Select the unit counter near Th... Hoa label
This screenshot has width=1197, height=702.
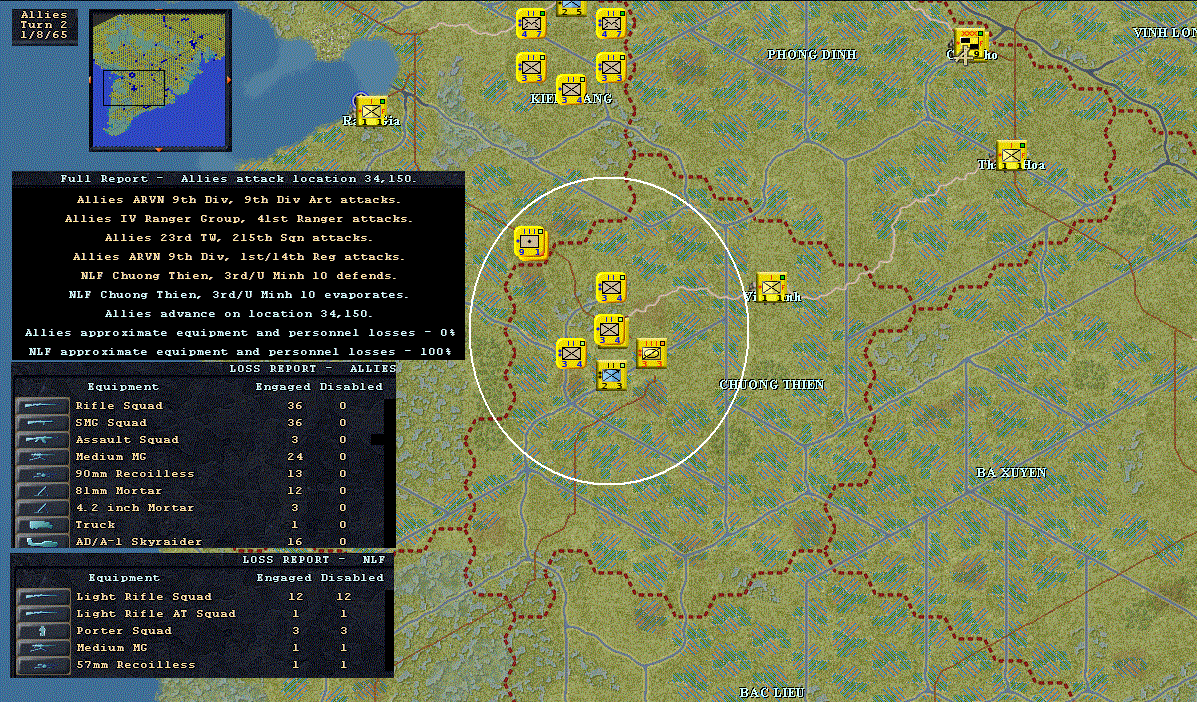(x=1011, y=156)
